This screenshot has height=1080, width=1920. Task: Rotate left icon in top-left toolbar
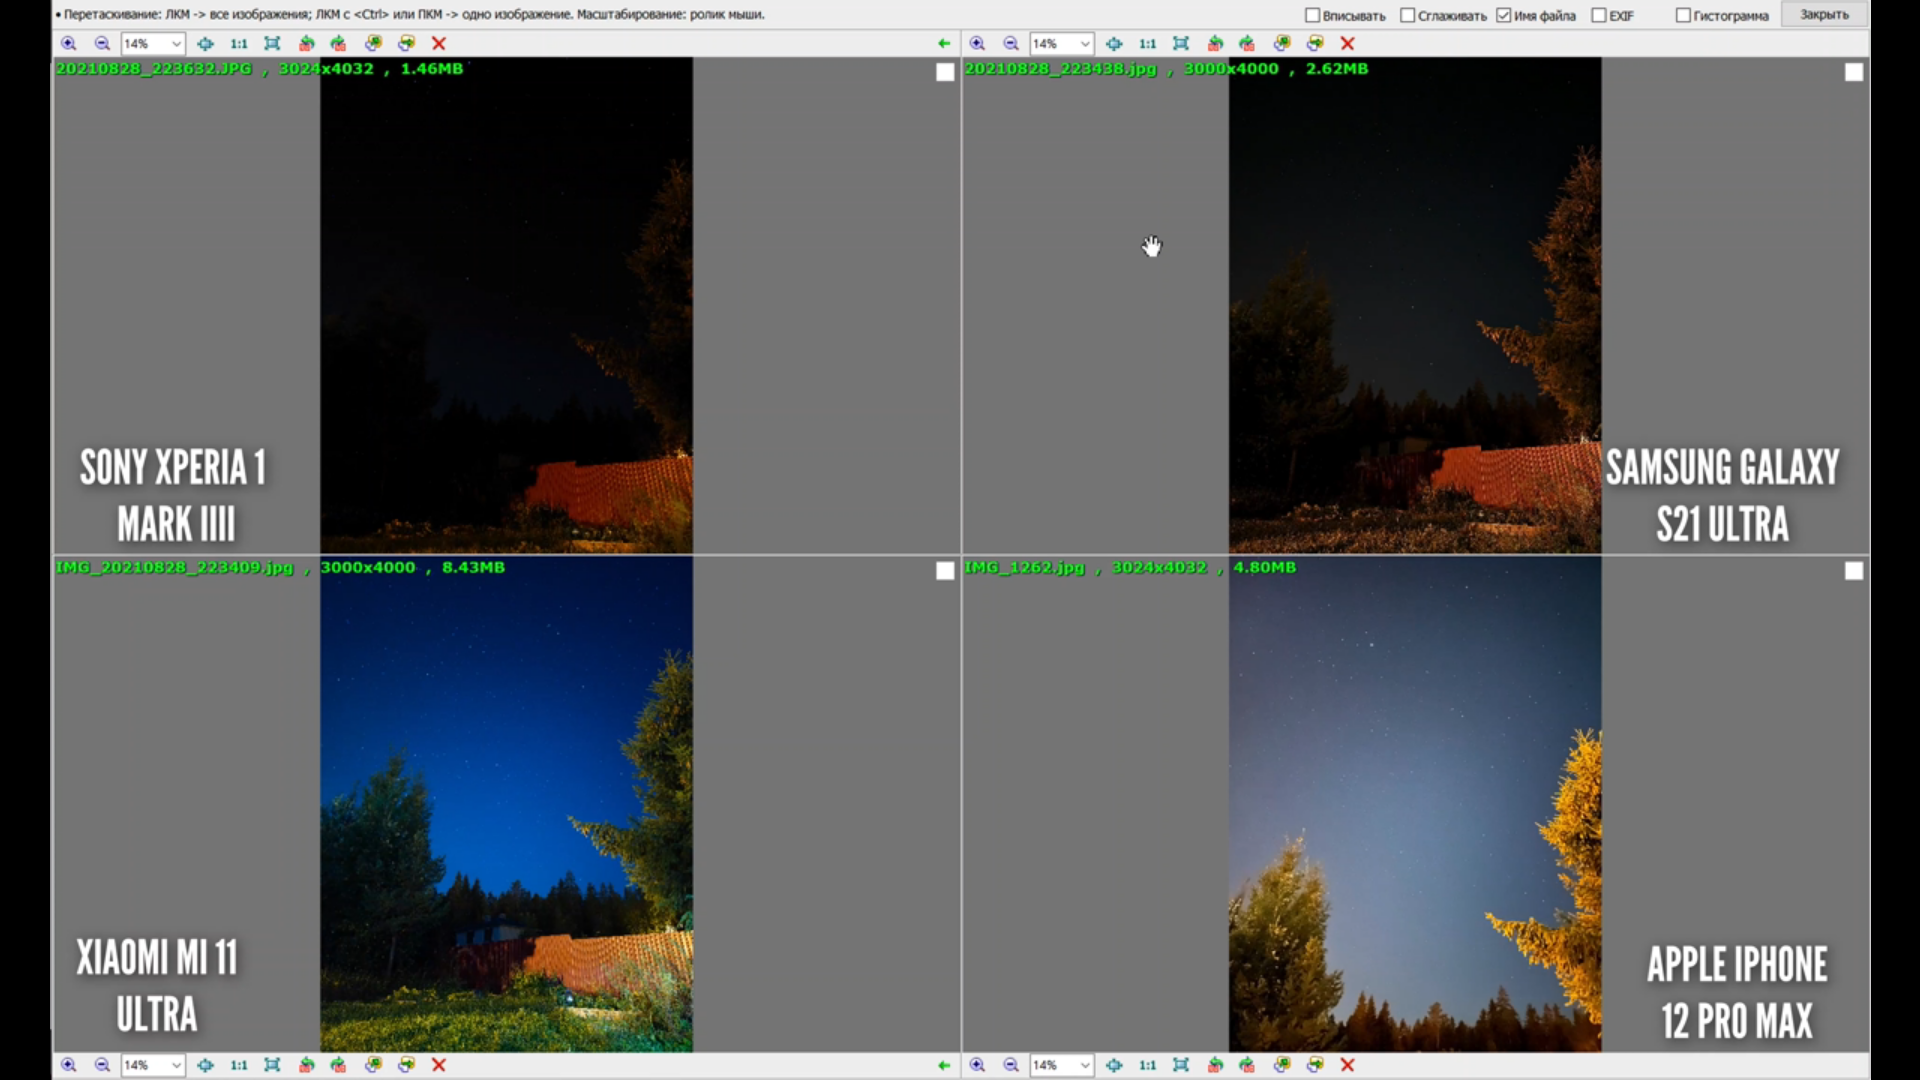[x=306, y=43]
